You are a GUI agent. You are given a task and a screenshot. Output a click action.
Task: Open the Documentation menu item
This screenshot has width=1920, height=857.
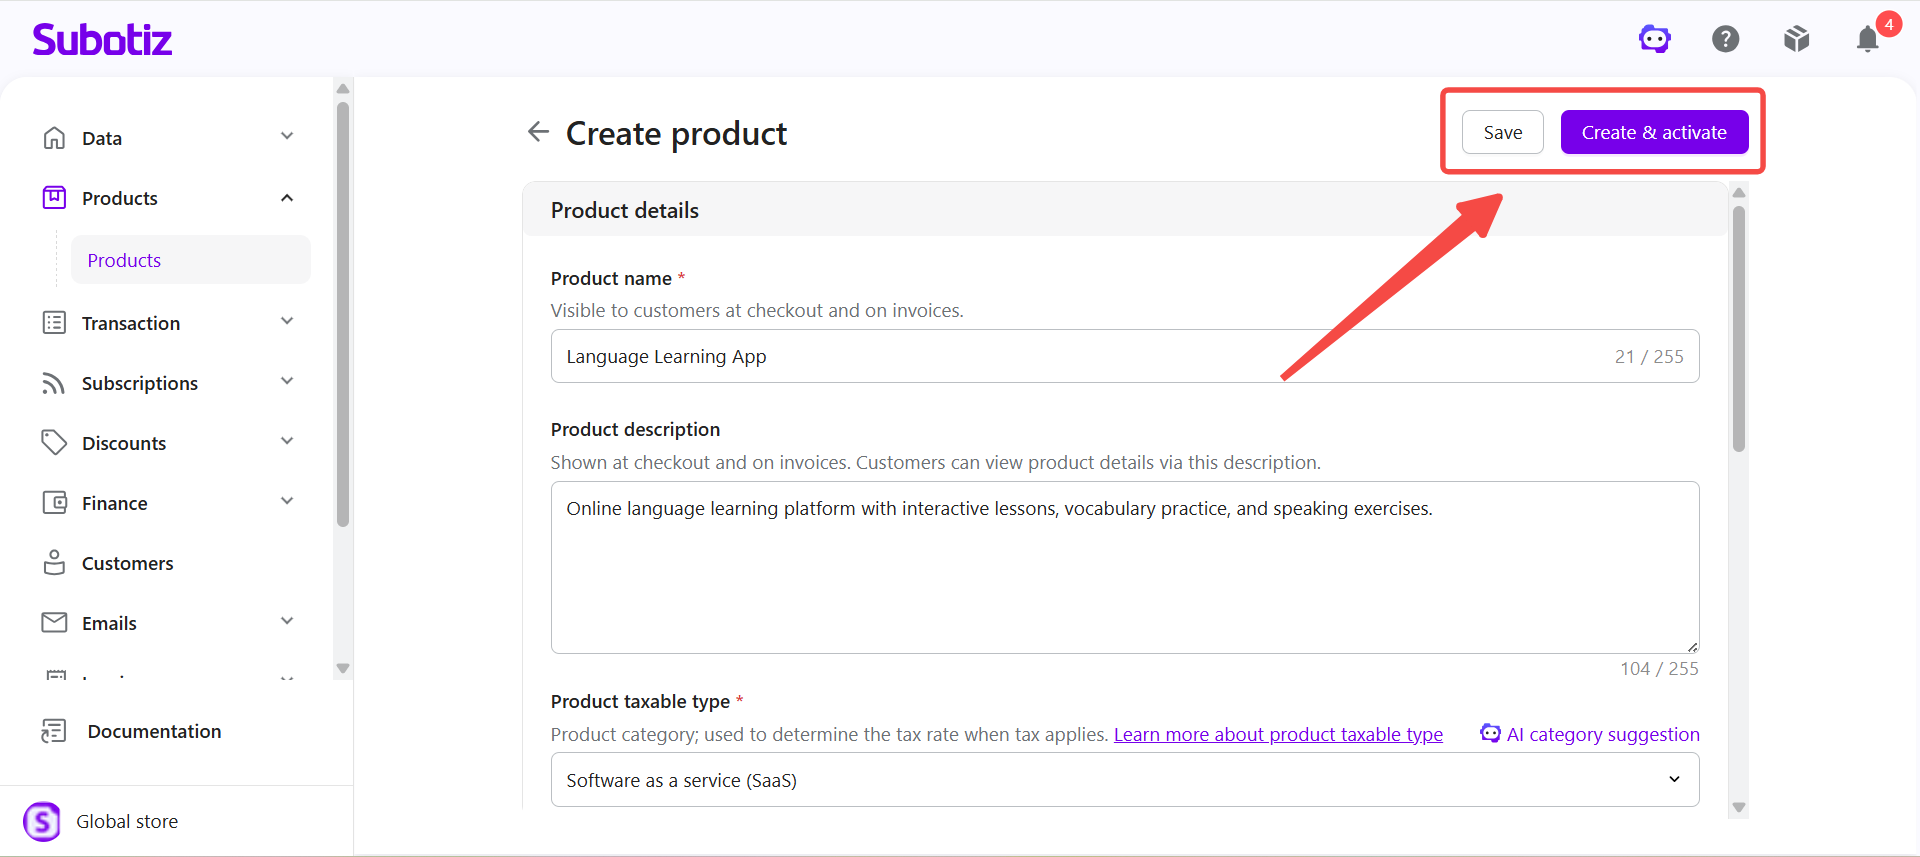click(154, 731)
